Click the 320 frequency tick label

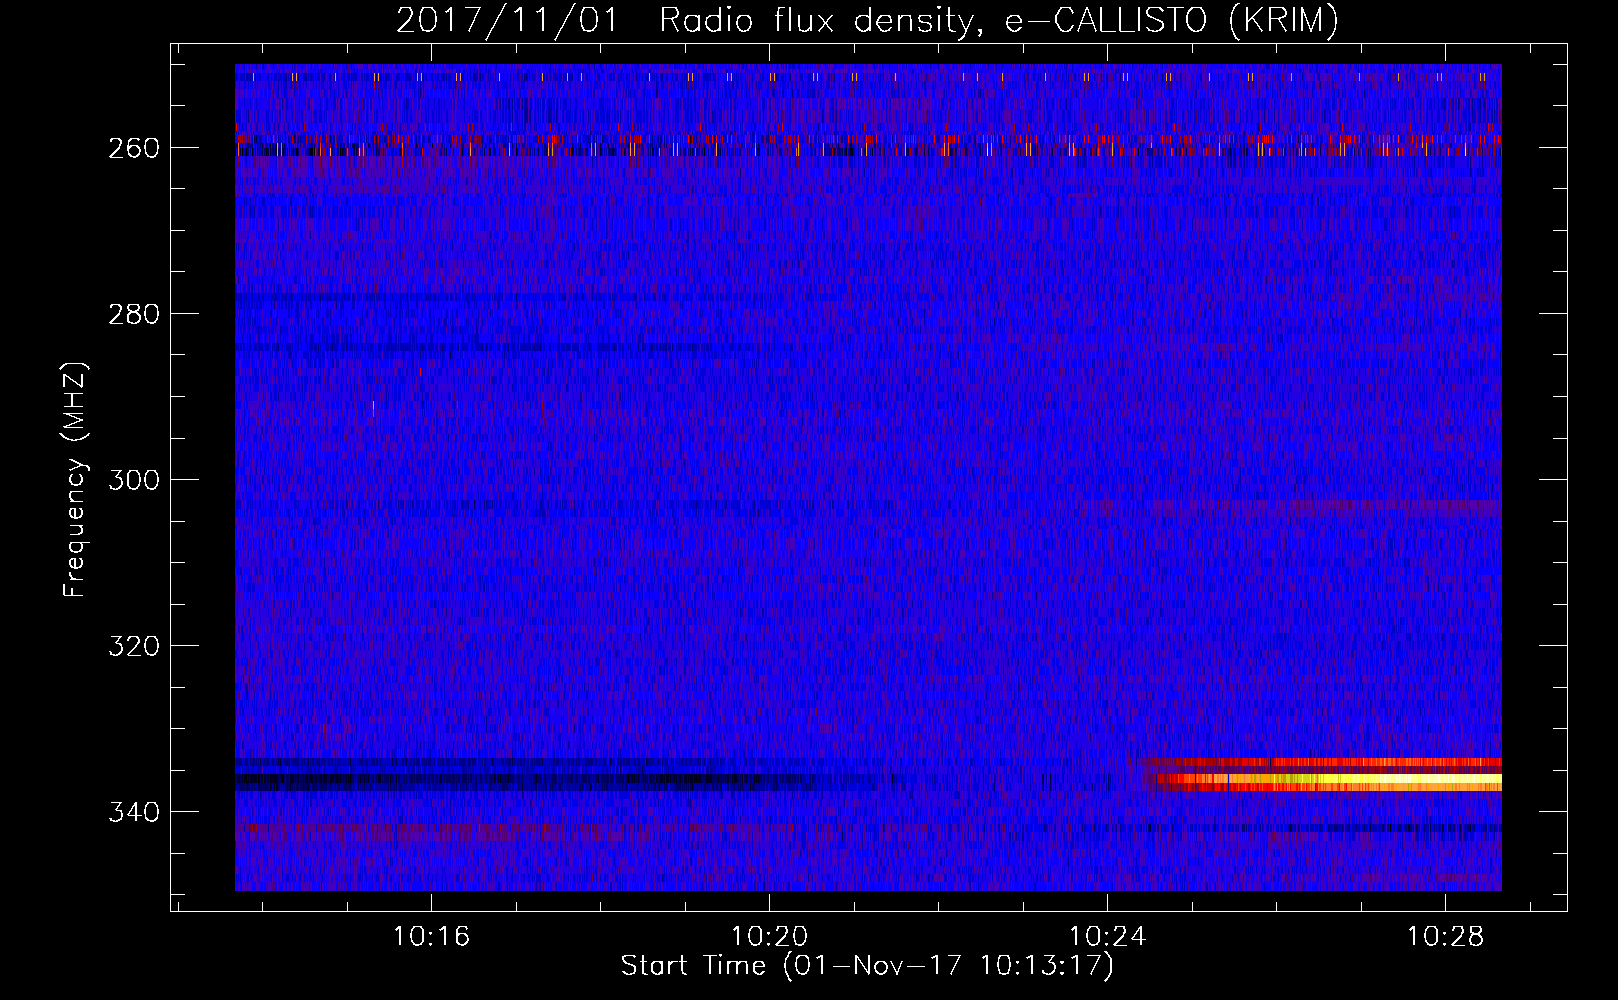(x=133, y=646)
